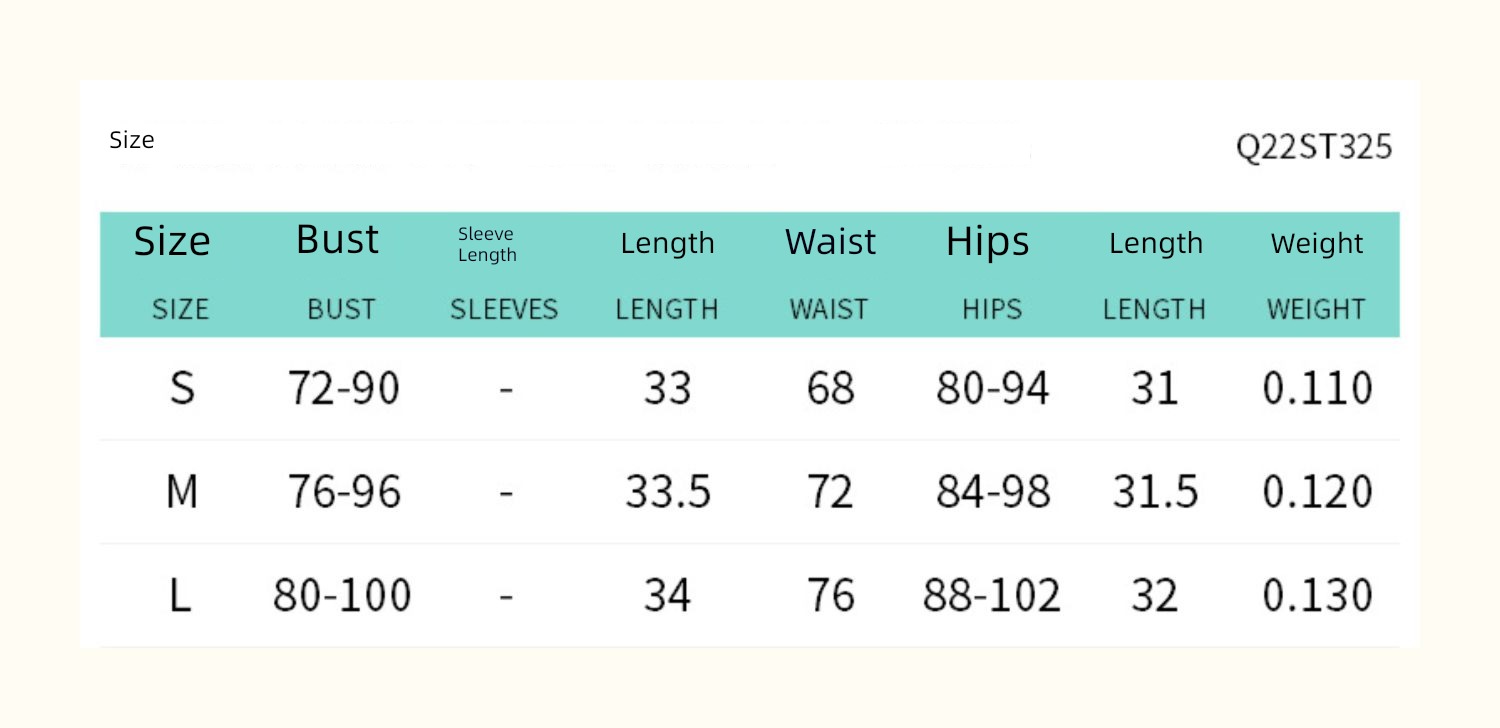The height and width of the screenshot is (728, 1500).
Task: Click weight value 0.130
Action: [1317, 596]
